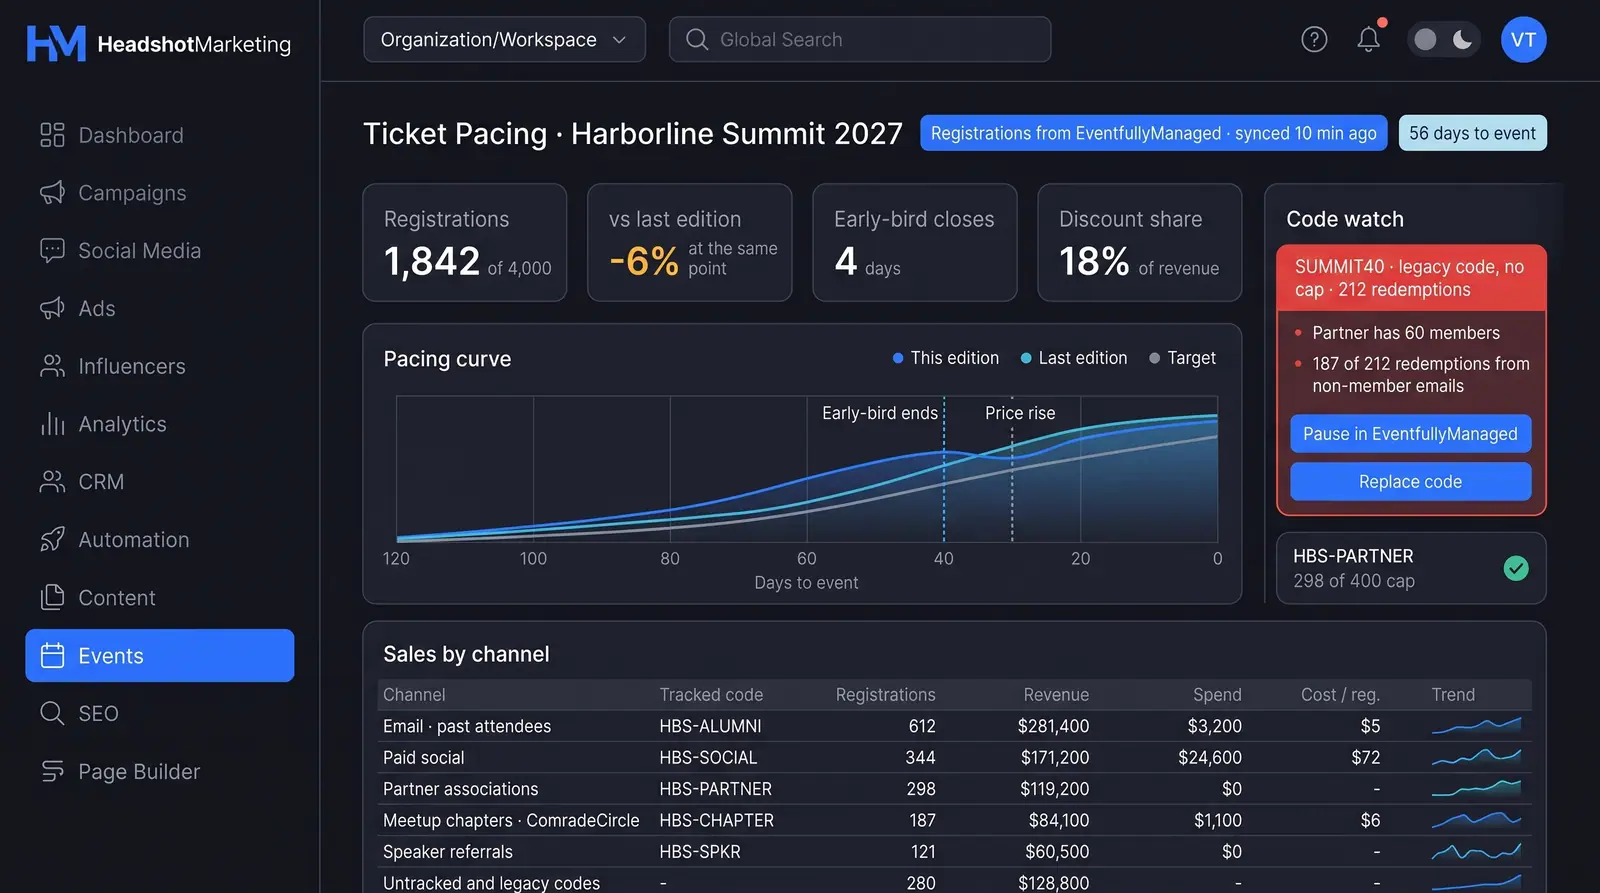The width and height of the screenshot is (1600, 893).
Task: Click the HBS-ALUMNI tracked code cell
Action: pyautogui.click(x=710, y=726)
